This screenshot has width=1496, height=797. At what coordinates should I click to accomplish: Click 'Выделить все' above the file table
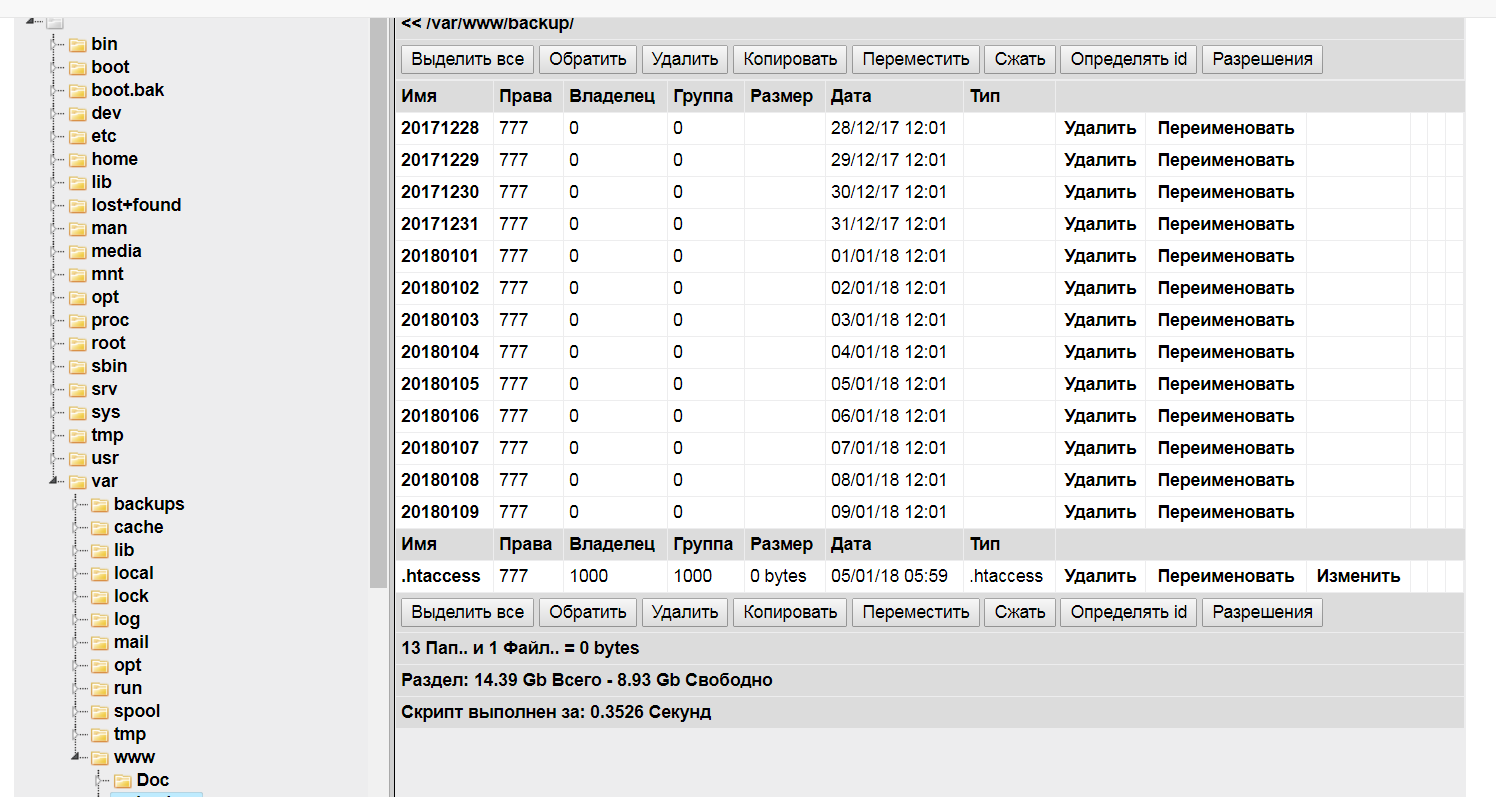coord(467,59)
